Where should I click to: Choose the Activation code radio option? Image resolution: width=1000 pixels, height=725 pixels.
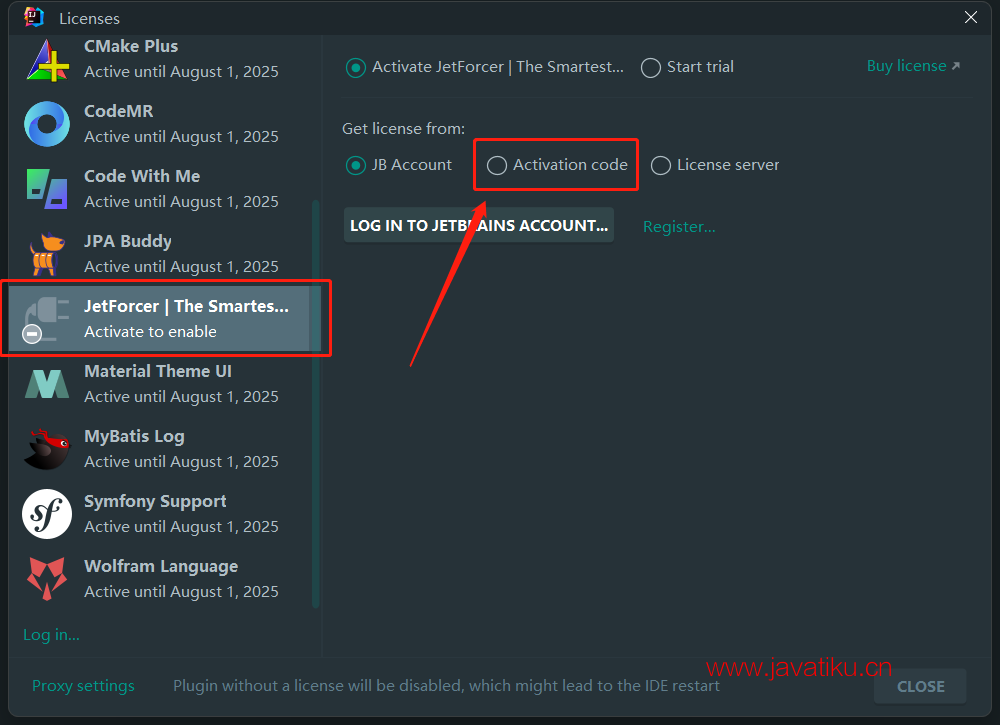[x=497, y=166]
